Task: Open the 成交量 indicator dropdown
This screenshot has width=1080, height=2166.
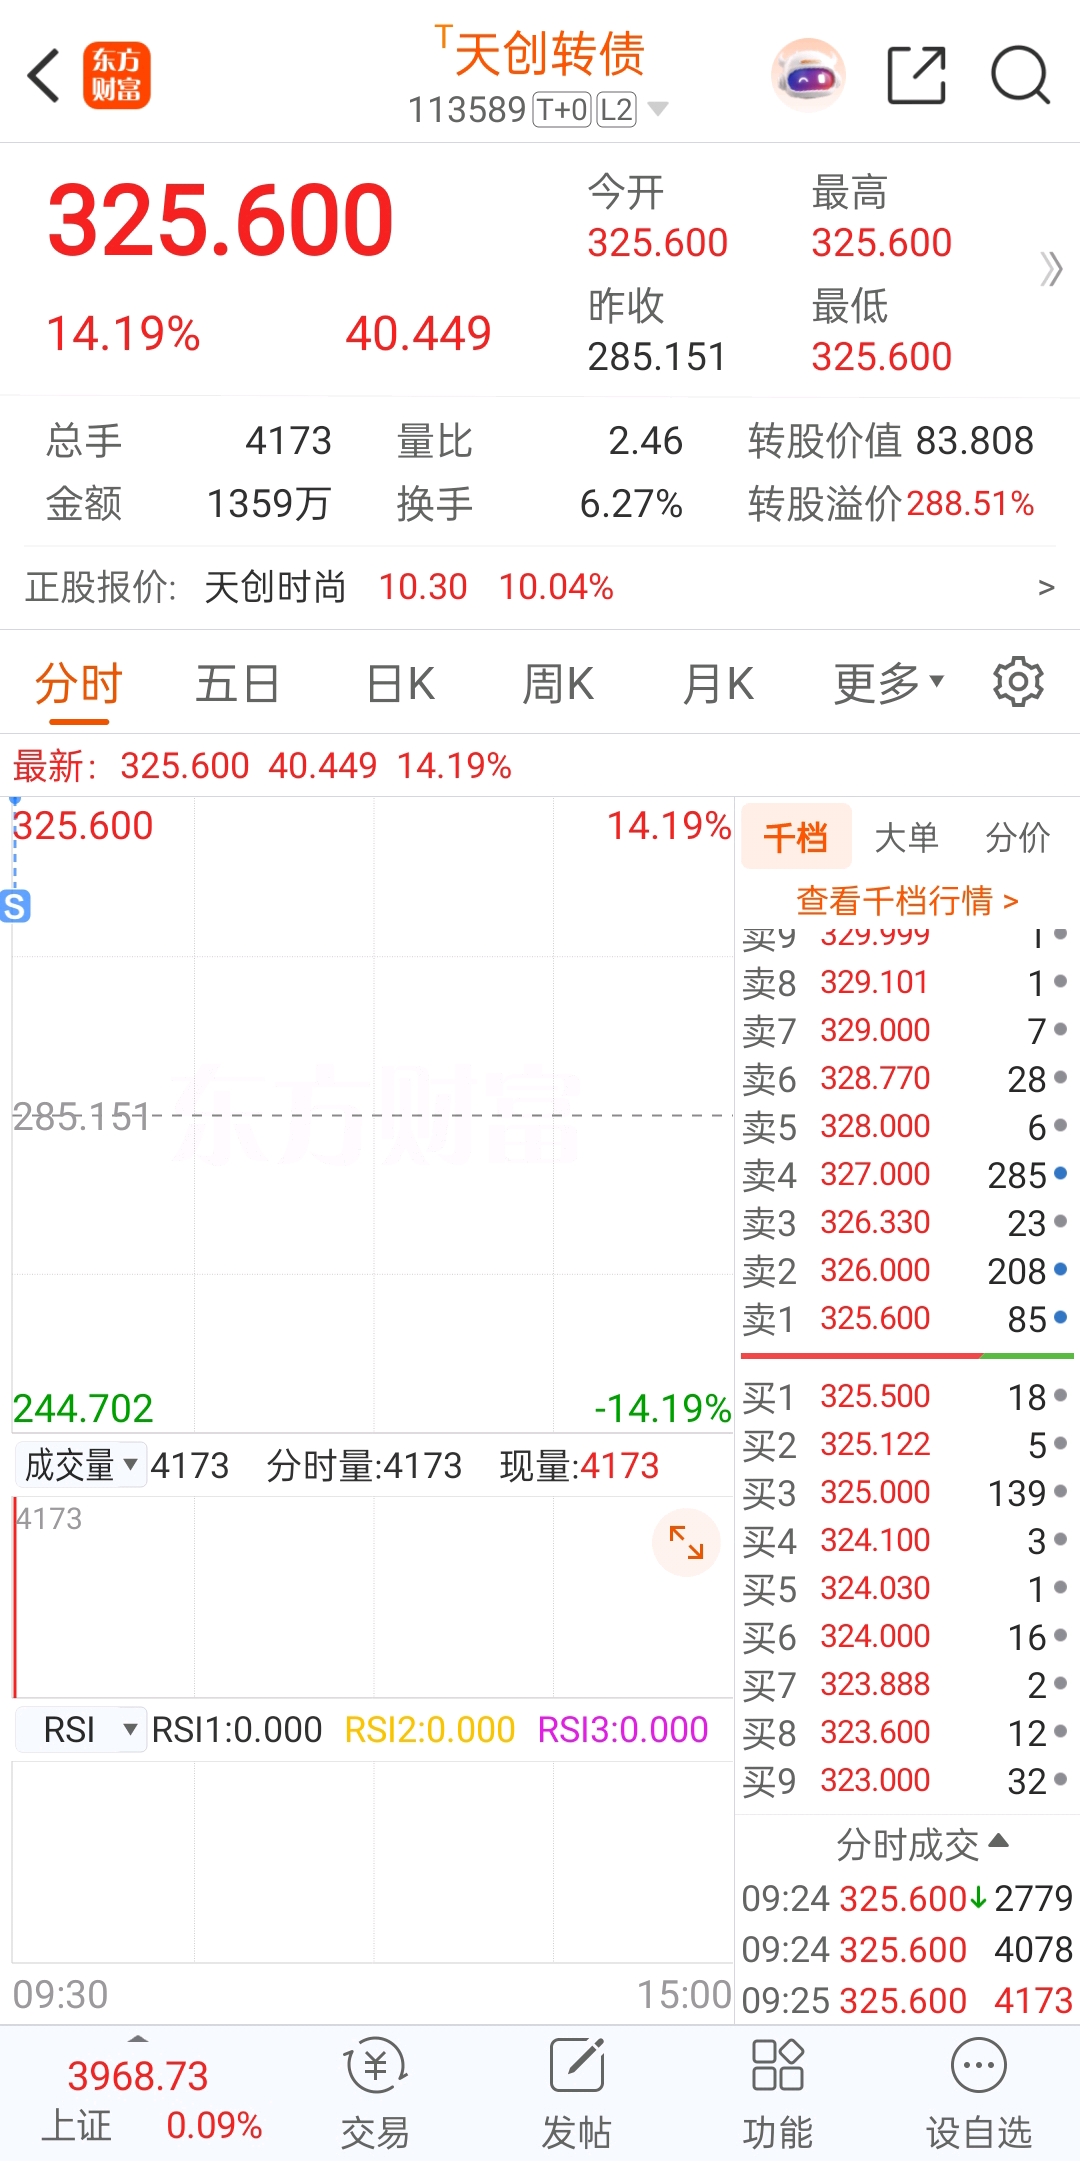Action: pyautogui.click(x=82, y=1466)
